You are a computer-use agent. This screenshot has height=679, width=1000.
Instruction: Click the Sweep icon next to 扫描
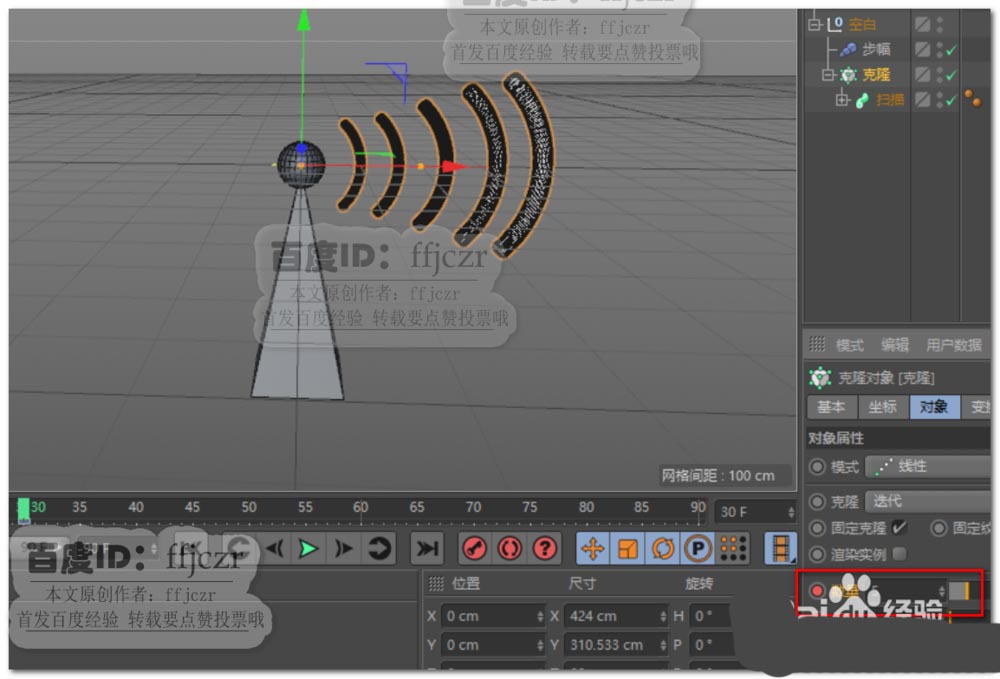coord(862,100)
